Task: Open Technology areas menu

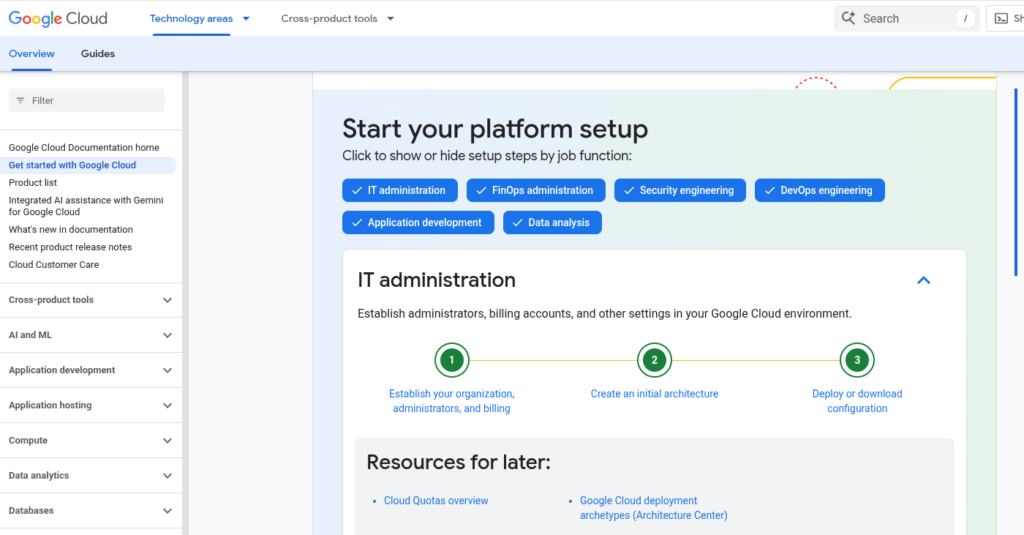Action: click(x=191, y=18)
